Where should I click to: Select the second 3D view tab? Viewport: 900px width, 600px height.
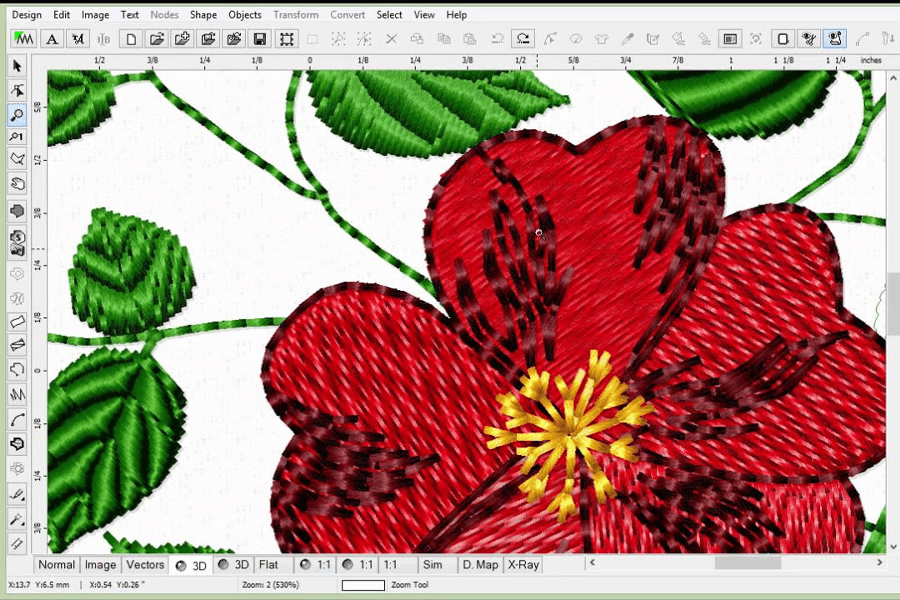(x=234, y=565)
